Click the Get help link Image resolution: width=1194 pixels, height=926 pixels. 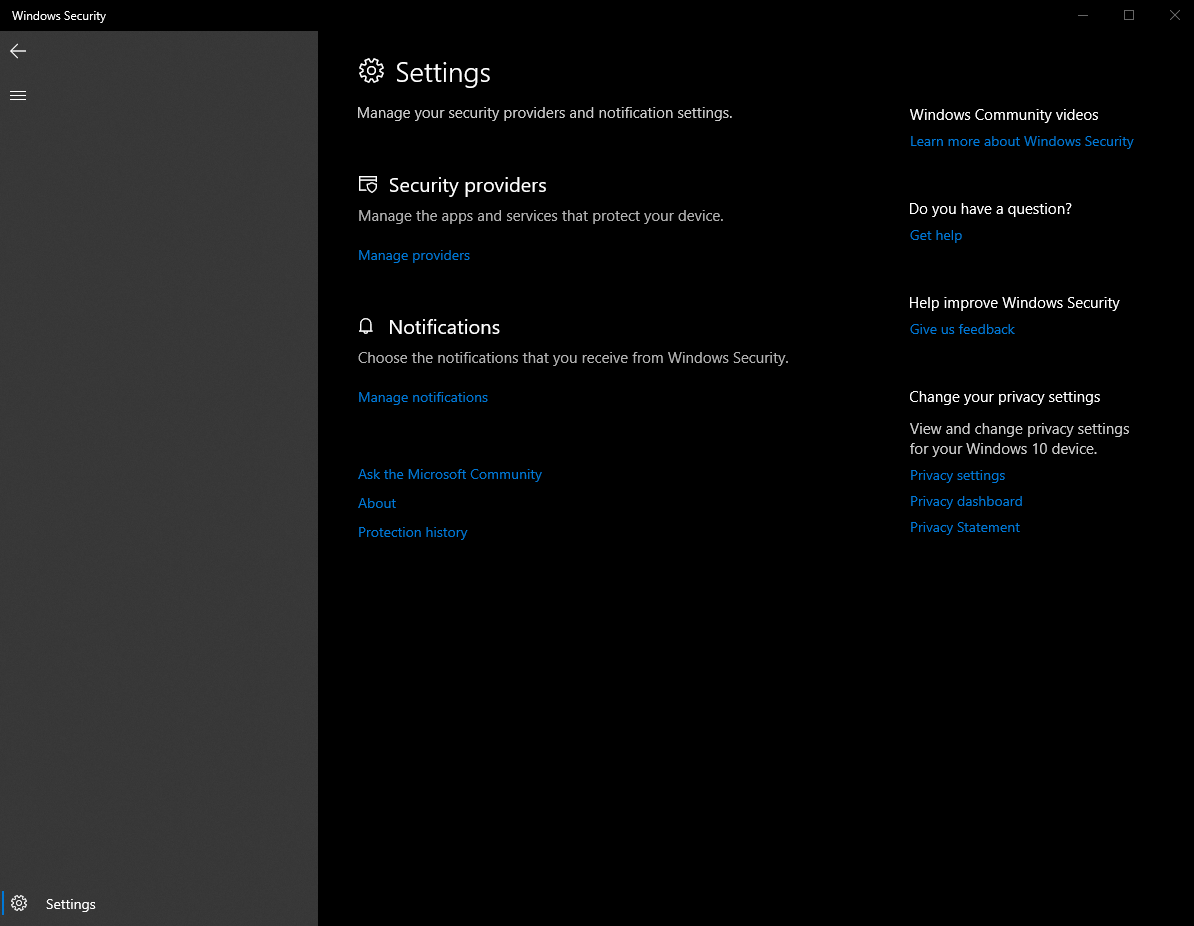[x=935, y=235]
